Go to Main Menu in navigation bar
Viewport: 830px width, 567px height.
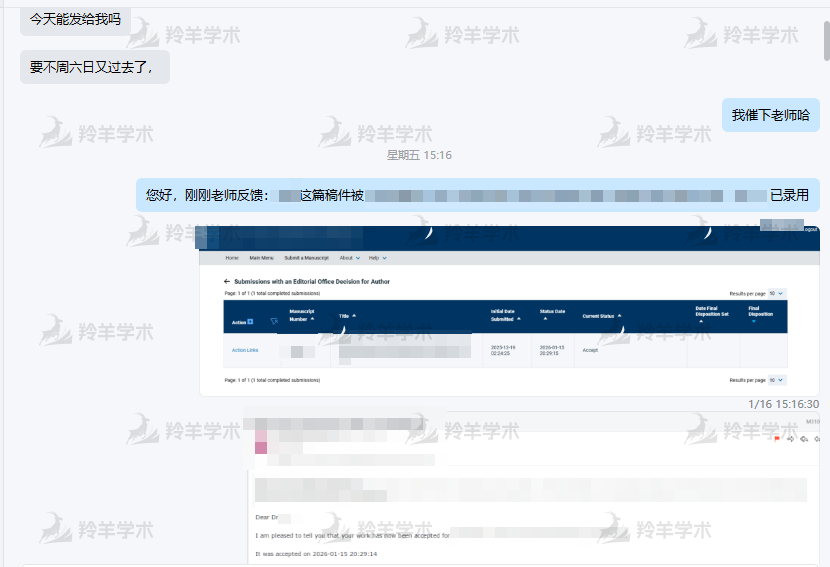[x=262, y=258]
